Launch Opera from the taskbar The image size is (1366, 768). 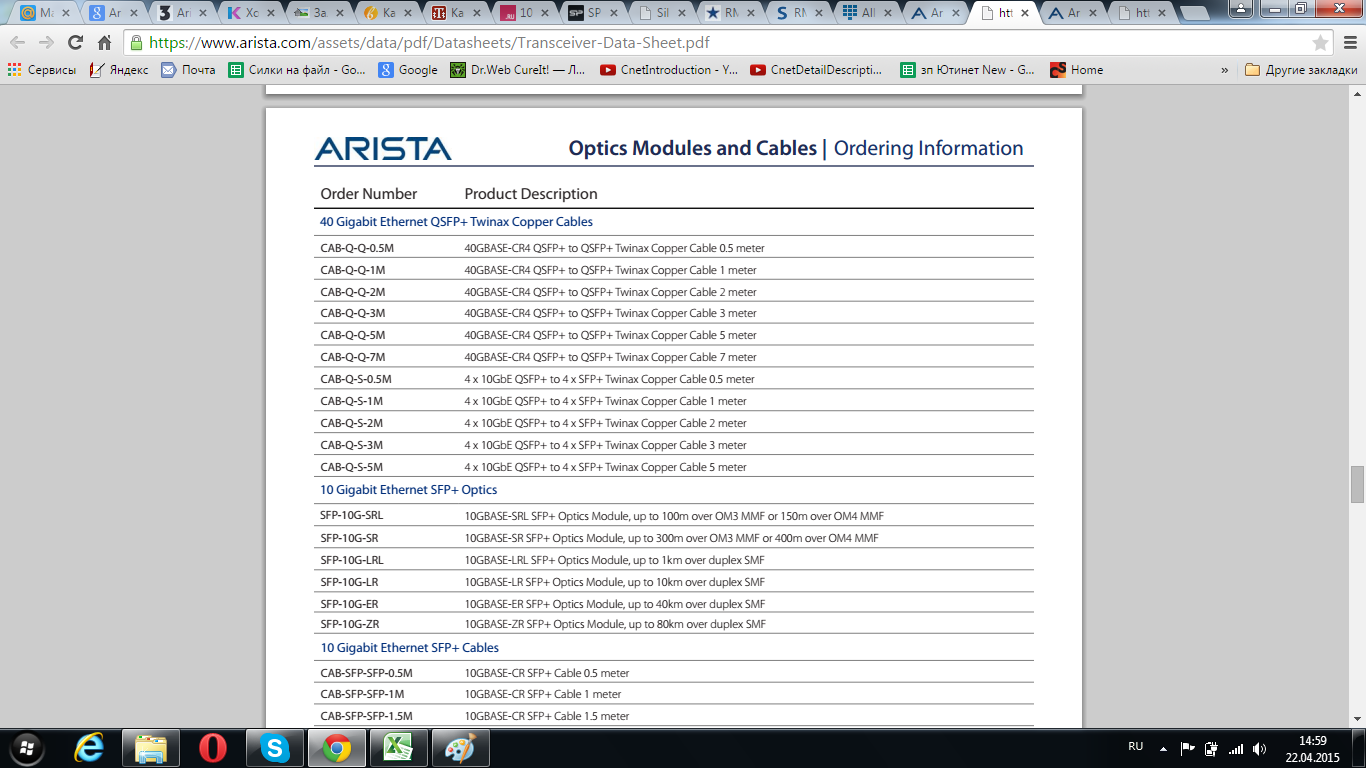click(212, 748)
